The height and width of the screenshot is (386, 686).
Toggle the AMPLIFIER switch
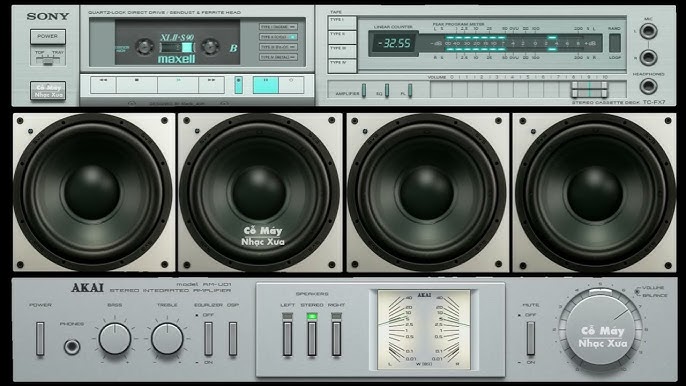pyautogui.click(x=364, y=91)
